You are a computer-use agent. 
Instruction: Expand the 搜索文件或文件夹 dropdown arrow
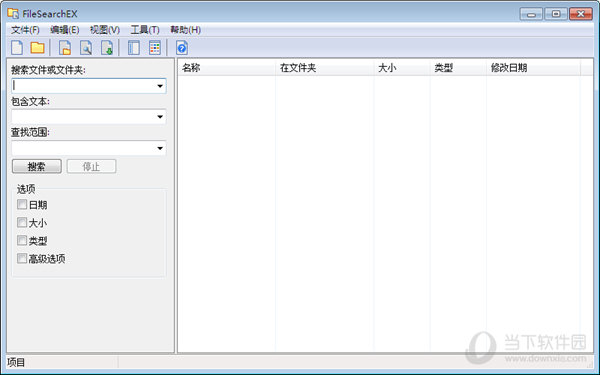160,86
